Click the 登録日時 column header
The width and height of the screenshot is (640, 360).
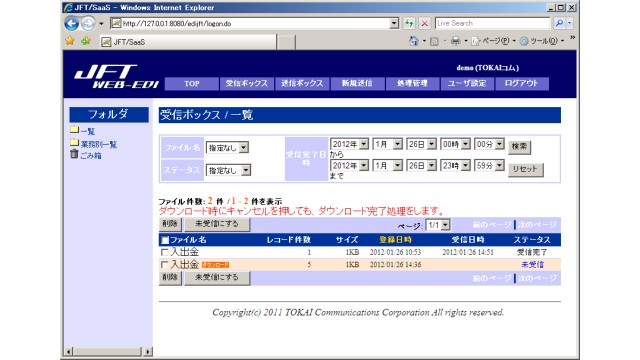pos(395,240)
